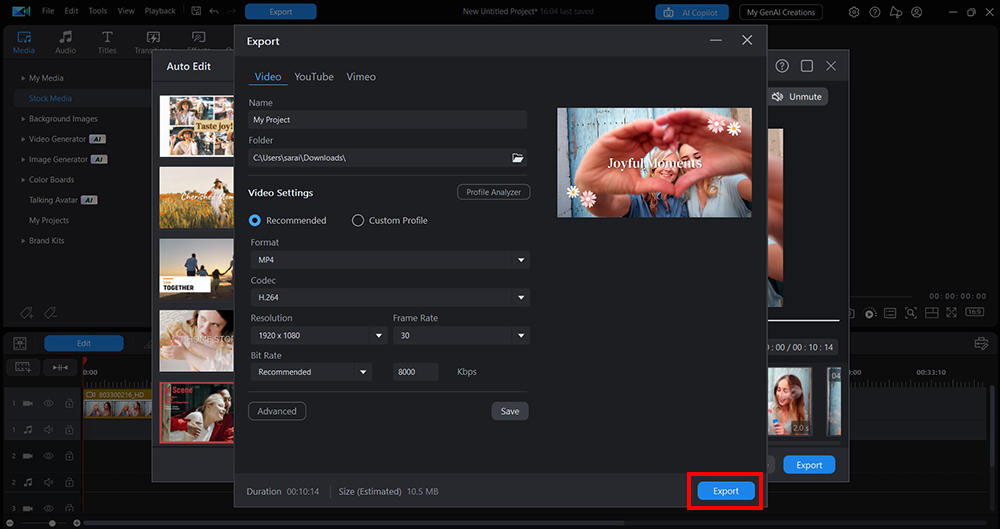This screenshot has width=1000, height=529.
Task: Toggle visibility of video track 2
Action: pos(48,456)
